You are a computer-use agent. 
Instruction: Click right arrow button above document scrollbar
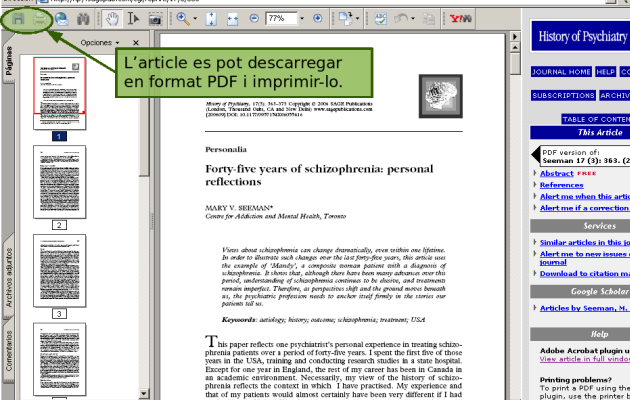(515, 37)
